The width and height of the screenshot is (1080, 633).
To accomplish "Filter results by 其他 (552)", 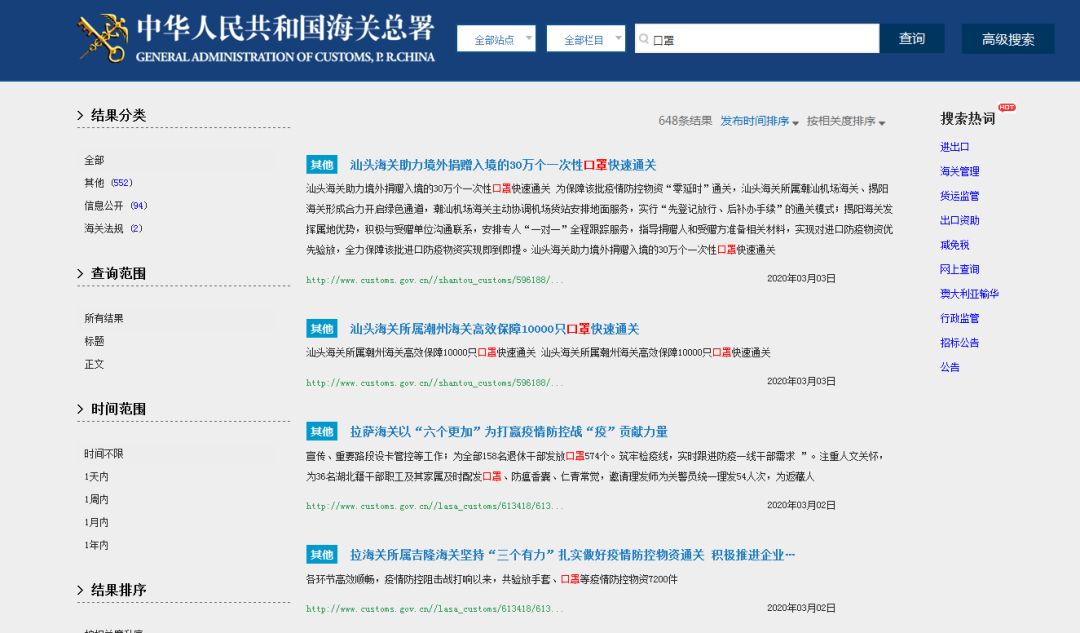I will (x=108, y=183).
